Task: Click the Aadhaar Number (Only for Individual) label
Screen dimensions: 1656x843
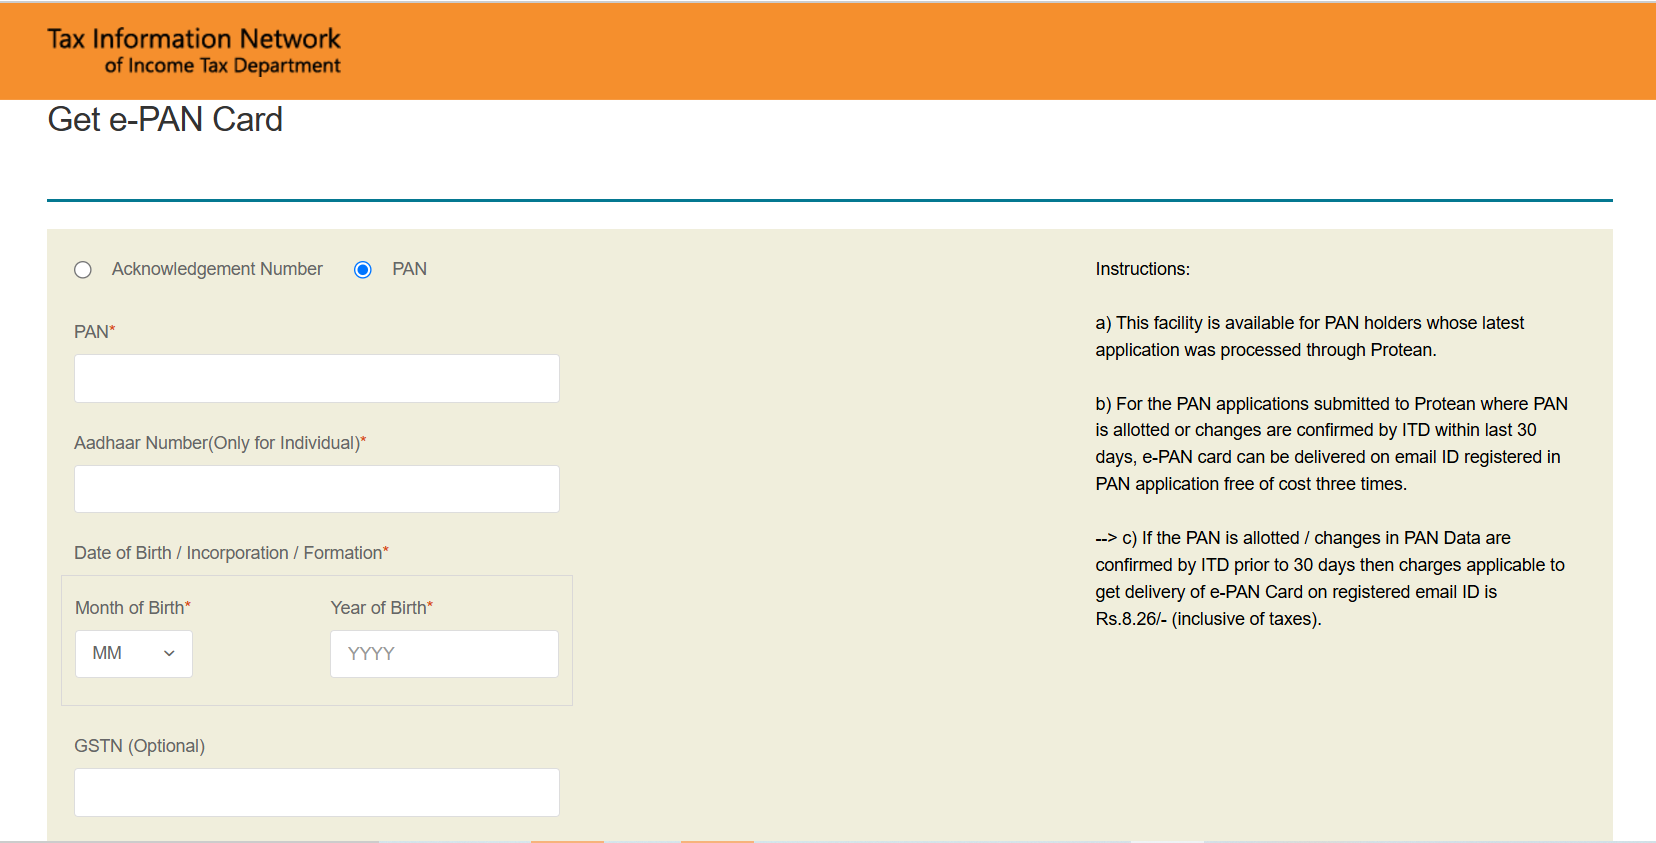Action: tap(219, 443)
